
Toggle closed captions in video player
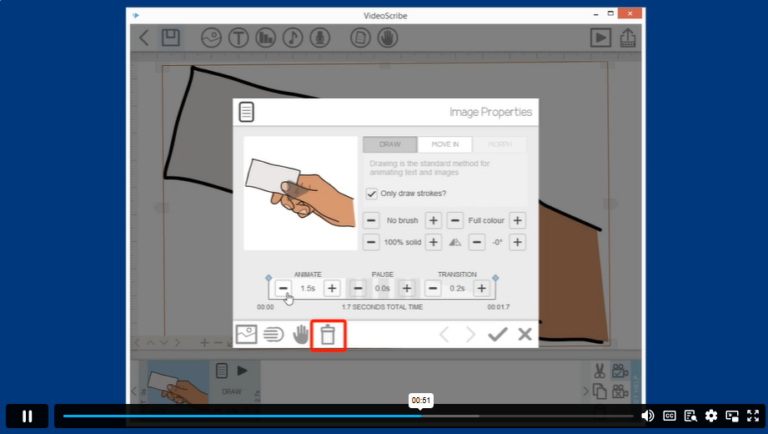(669, 416)
